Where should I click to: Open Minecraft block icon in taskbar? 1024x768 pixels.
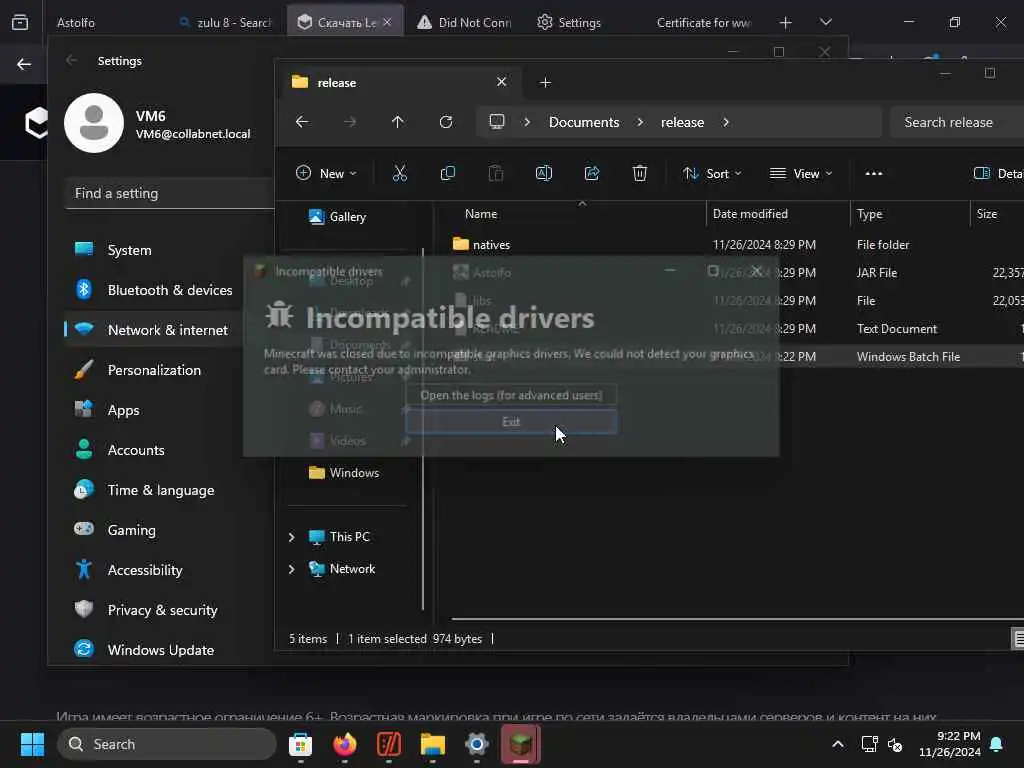pos(520,744)
